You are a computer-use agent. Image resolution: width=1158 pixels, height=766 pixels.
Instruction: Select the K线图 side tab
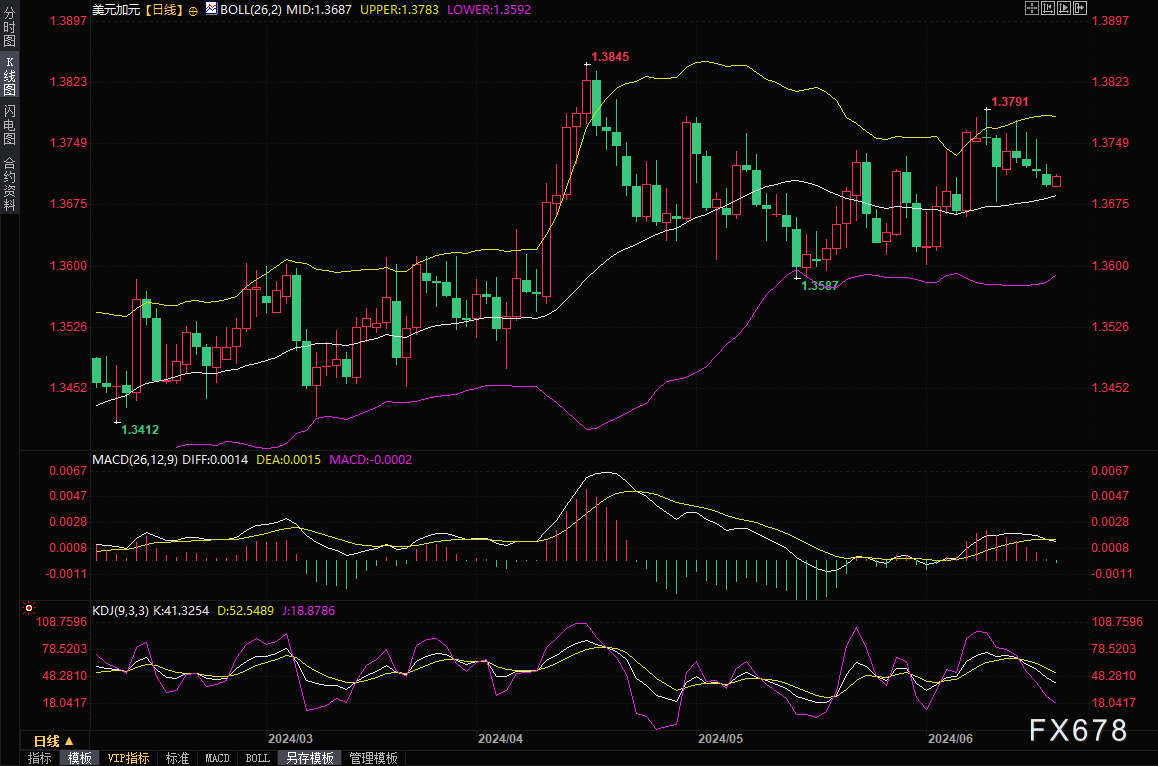pos(9,76)
